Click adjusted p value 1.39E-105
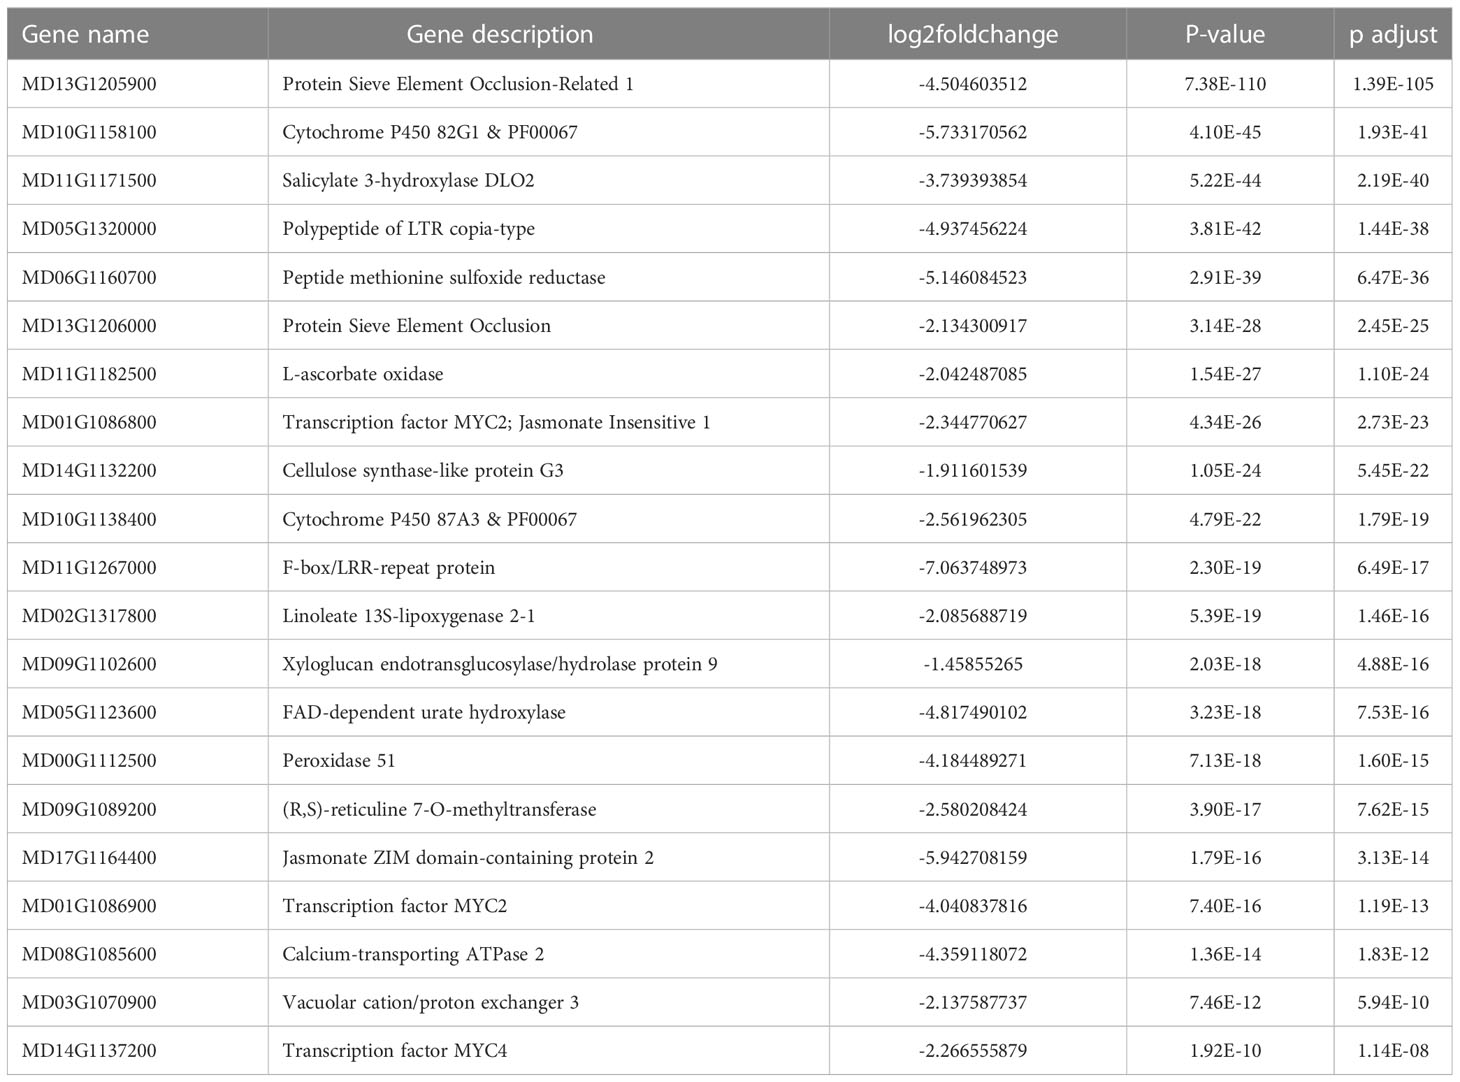 click(x=1393, y=84)
